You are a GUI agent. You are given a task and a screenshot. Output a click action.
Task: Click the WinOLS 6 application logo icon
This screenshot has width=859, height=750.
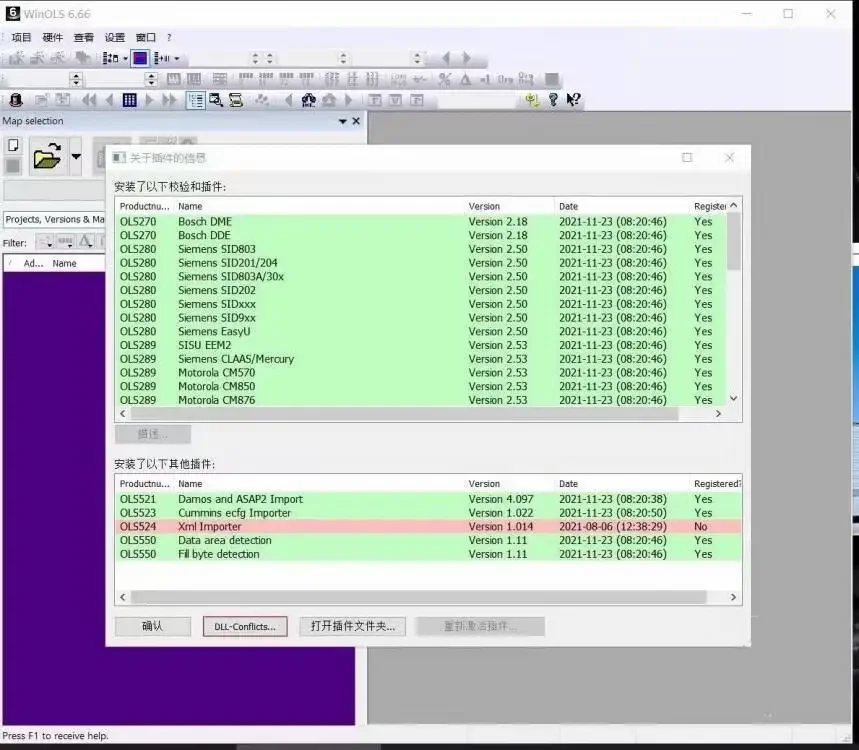[13, 13]
